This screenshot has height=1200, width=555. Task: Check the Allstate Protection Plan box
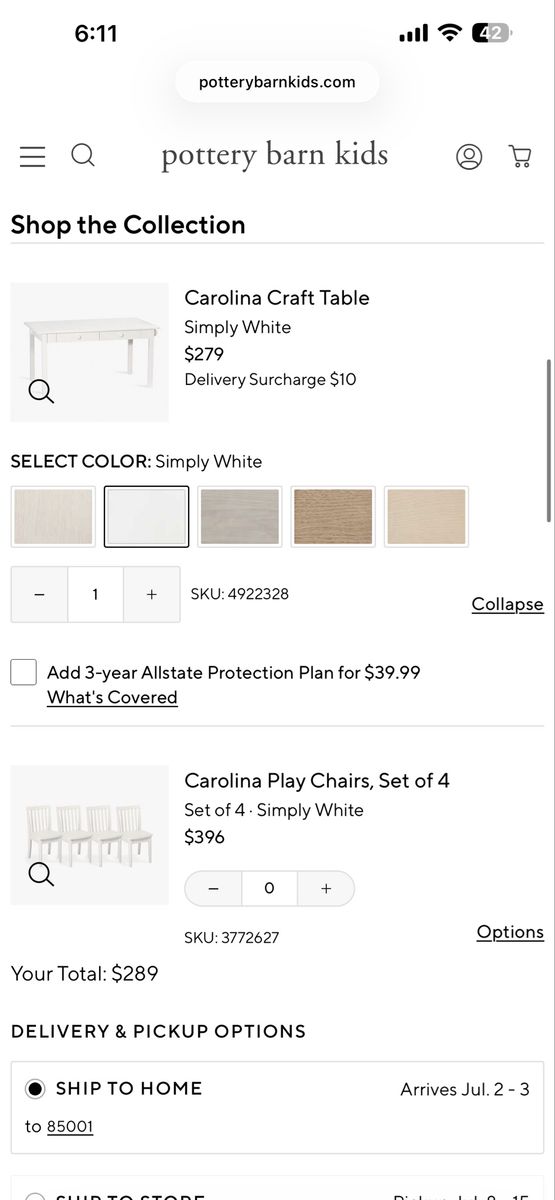point(24,672)
